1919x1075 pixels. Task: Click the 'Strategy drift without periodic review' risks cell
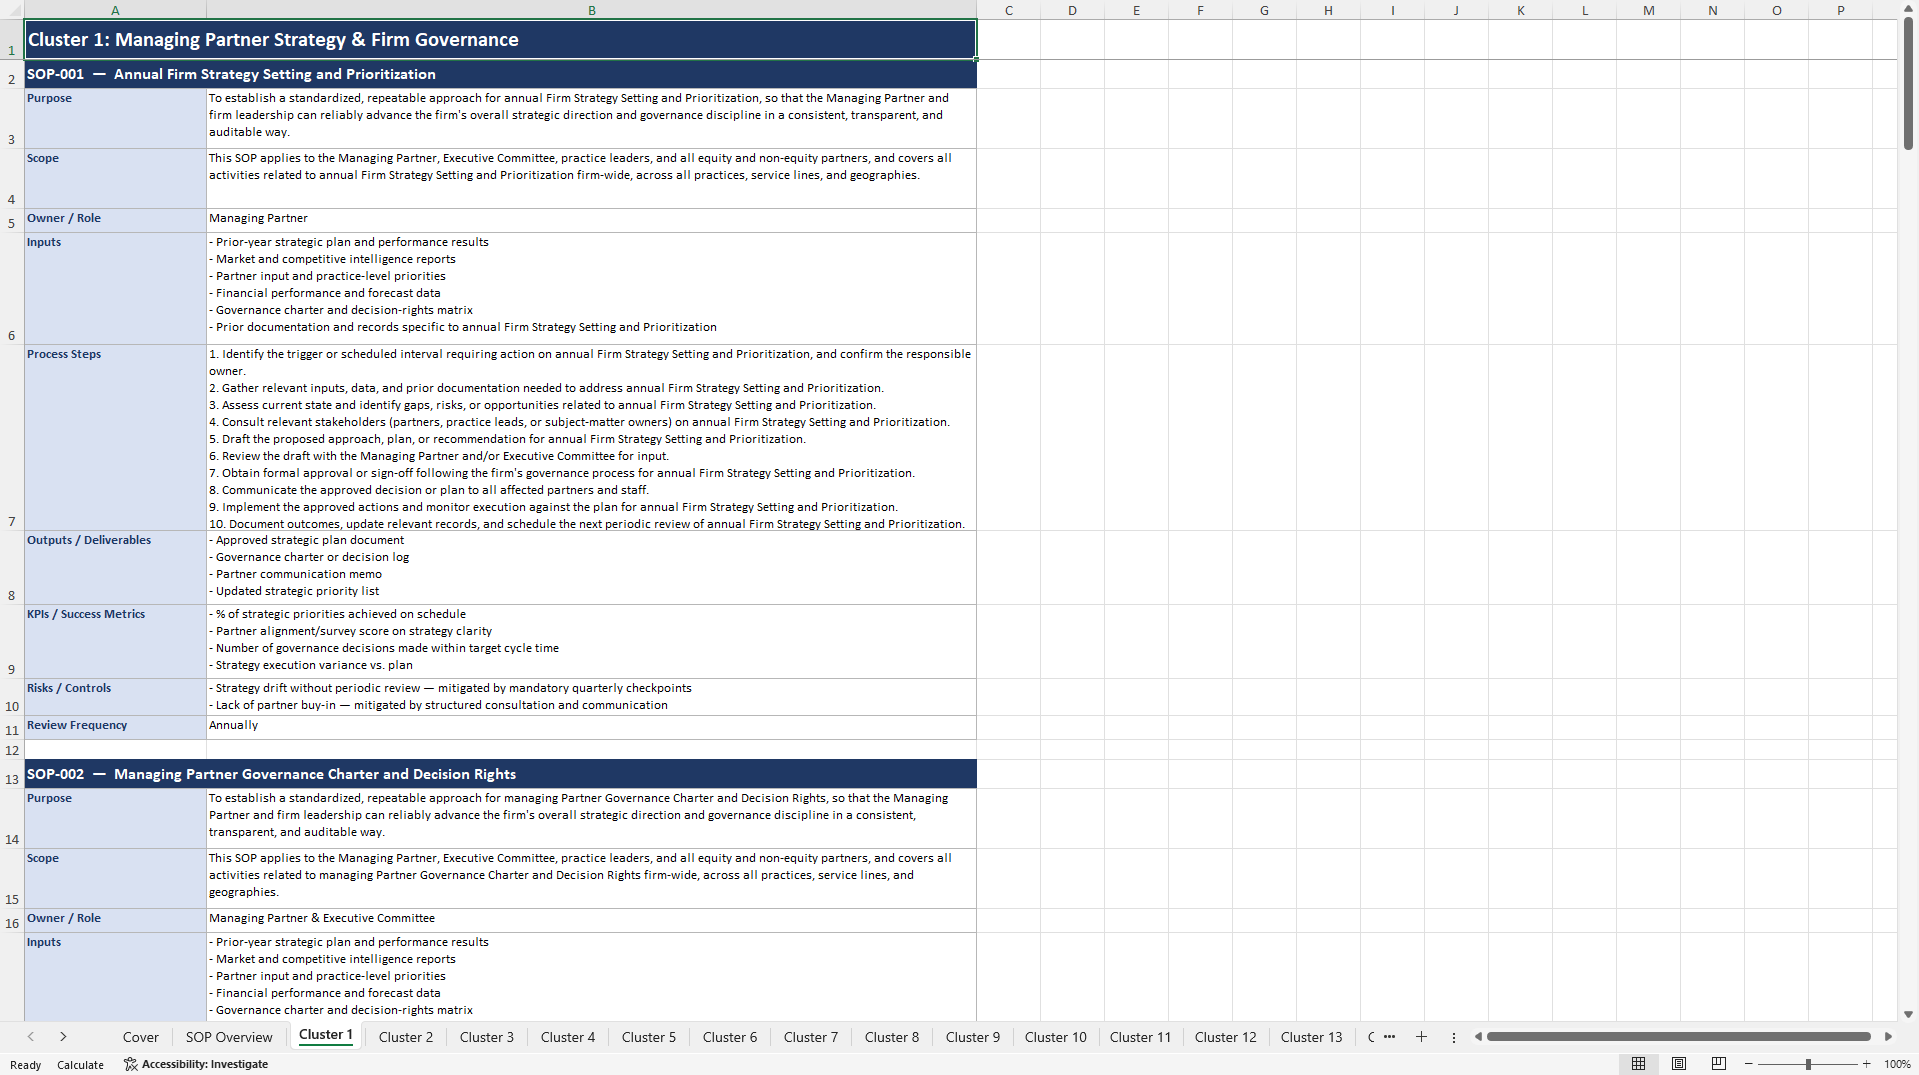click(x=591, y=697)
